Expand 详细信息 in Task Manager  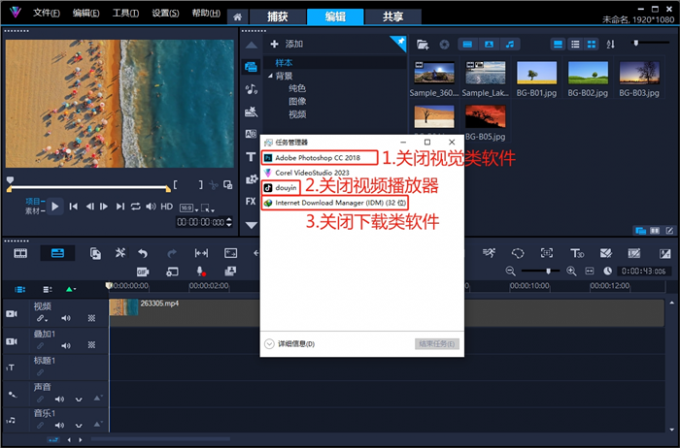coord(289,344)
